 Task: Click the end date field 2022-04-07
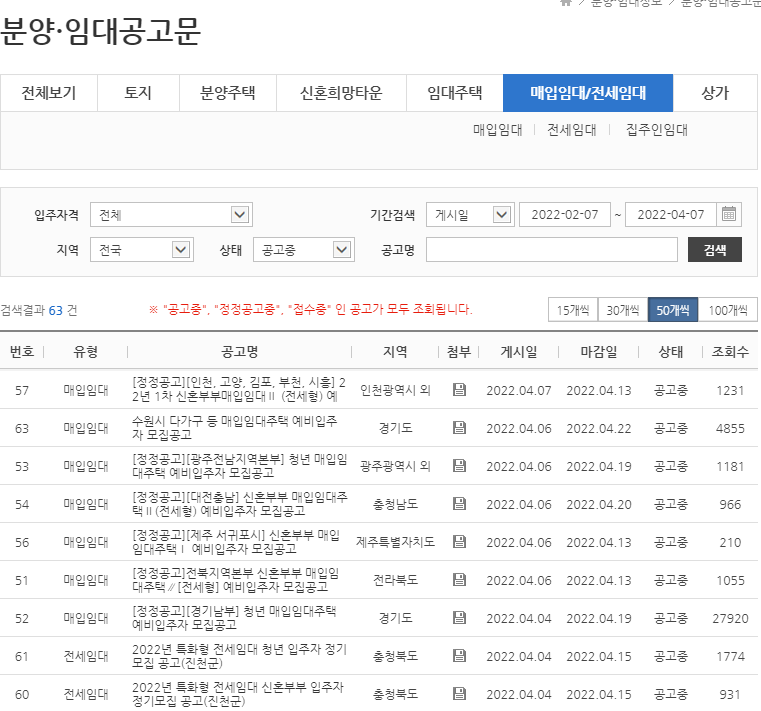pyautogui.click(x=671, y=215)
